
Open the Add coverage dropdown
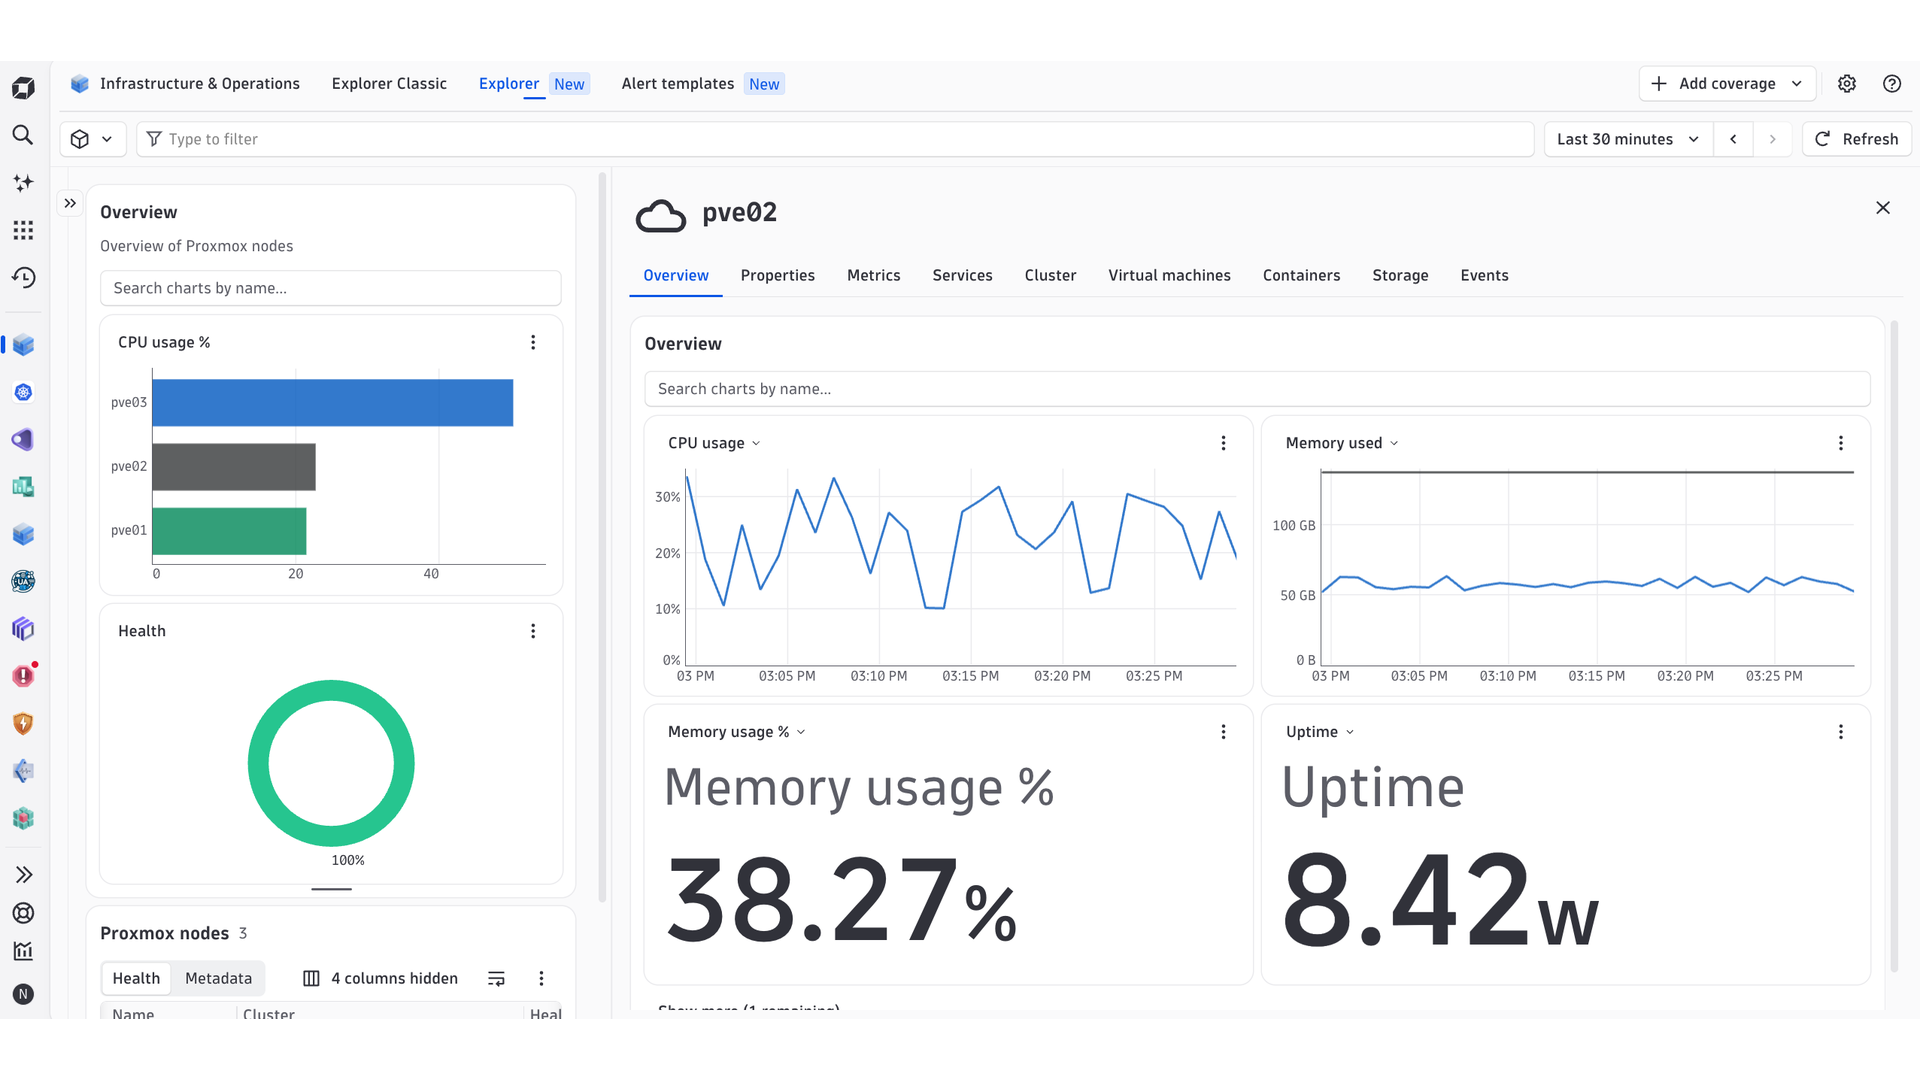(x=1727, y=84)
